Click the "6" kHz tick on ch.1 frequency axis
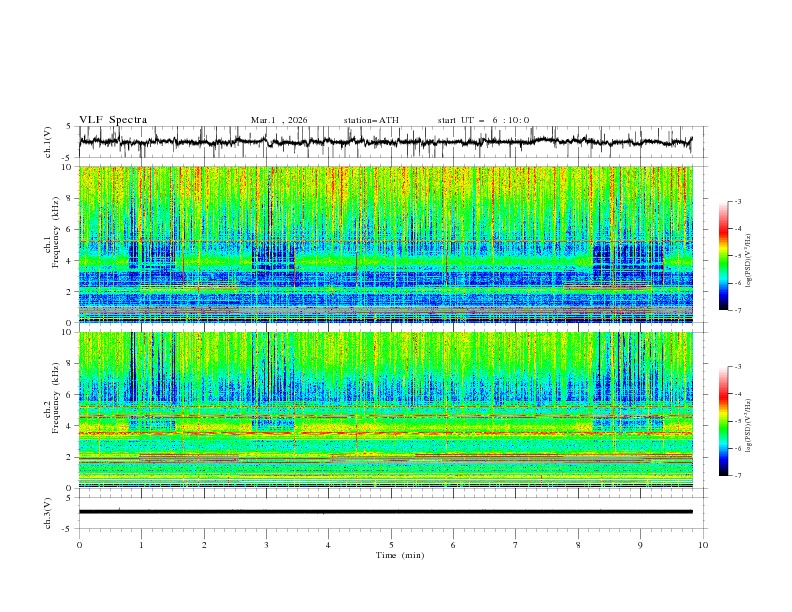Screen dimensions: 792x612 click(70, 229)
